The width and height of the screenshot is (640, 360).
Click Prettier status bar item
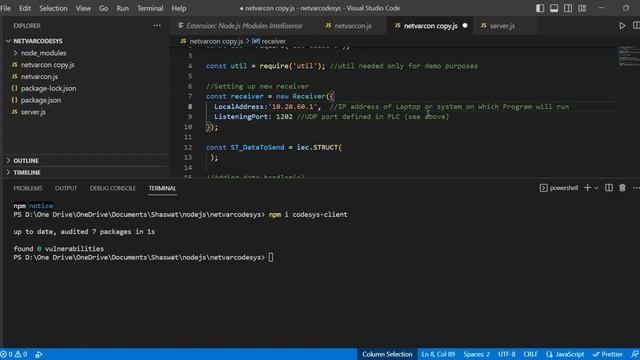[x=607, y=354]
